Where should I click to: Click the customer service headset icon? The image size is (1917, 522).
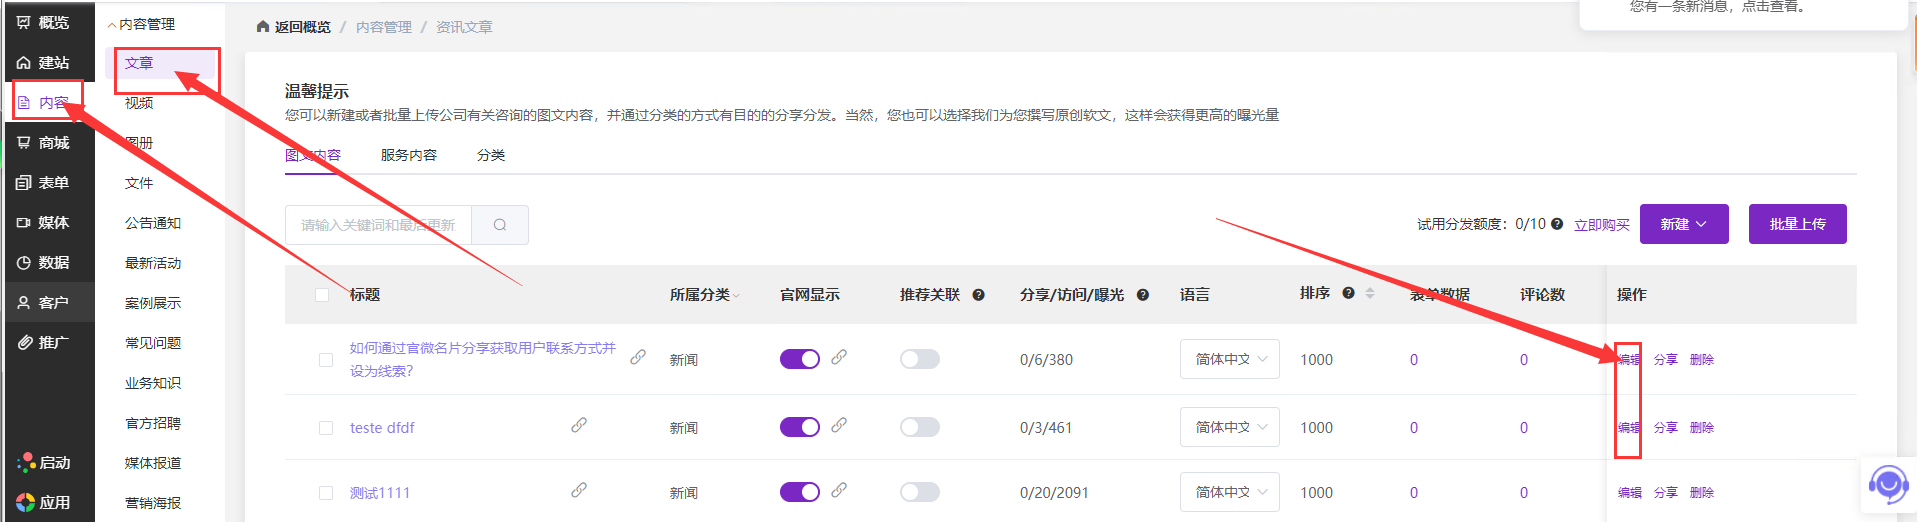pos(1888,486)
